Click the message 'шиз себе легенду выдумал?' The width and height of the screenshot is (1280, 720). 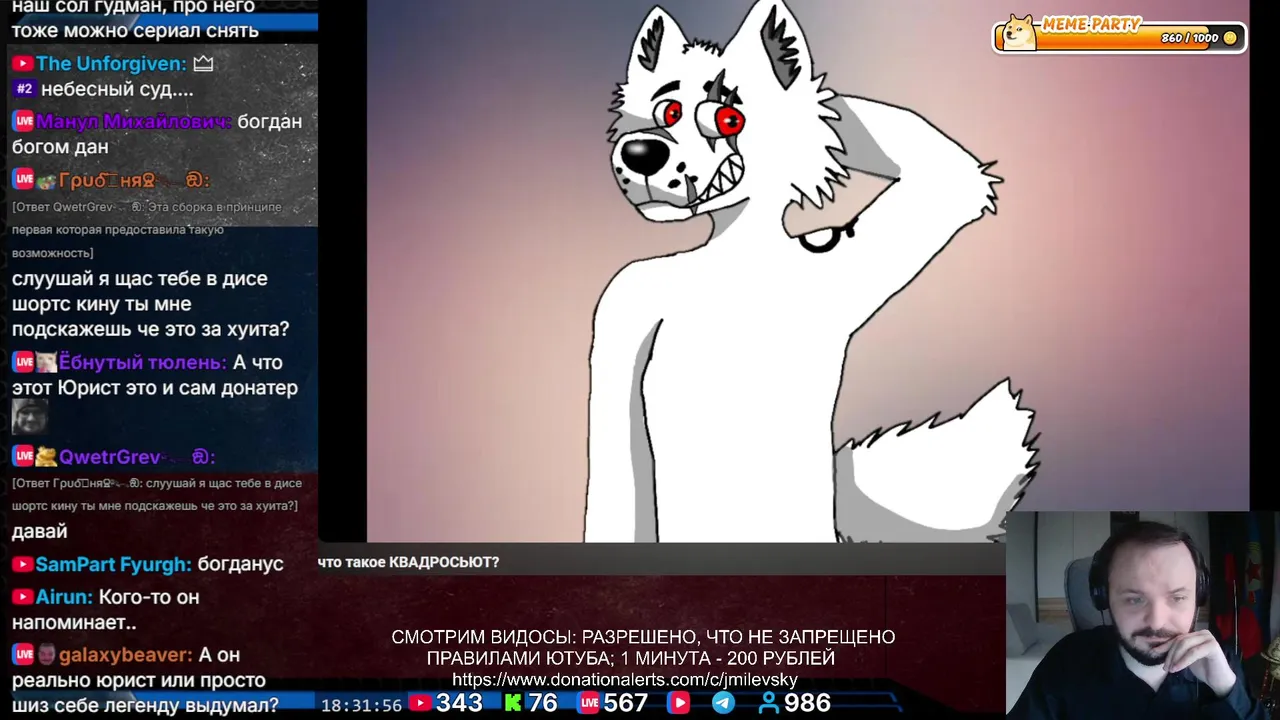click(145, 705)
